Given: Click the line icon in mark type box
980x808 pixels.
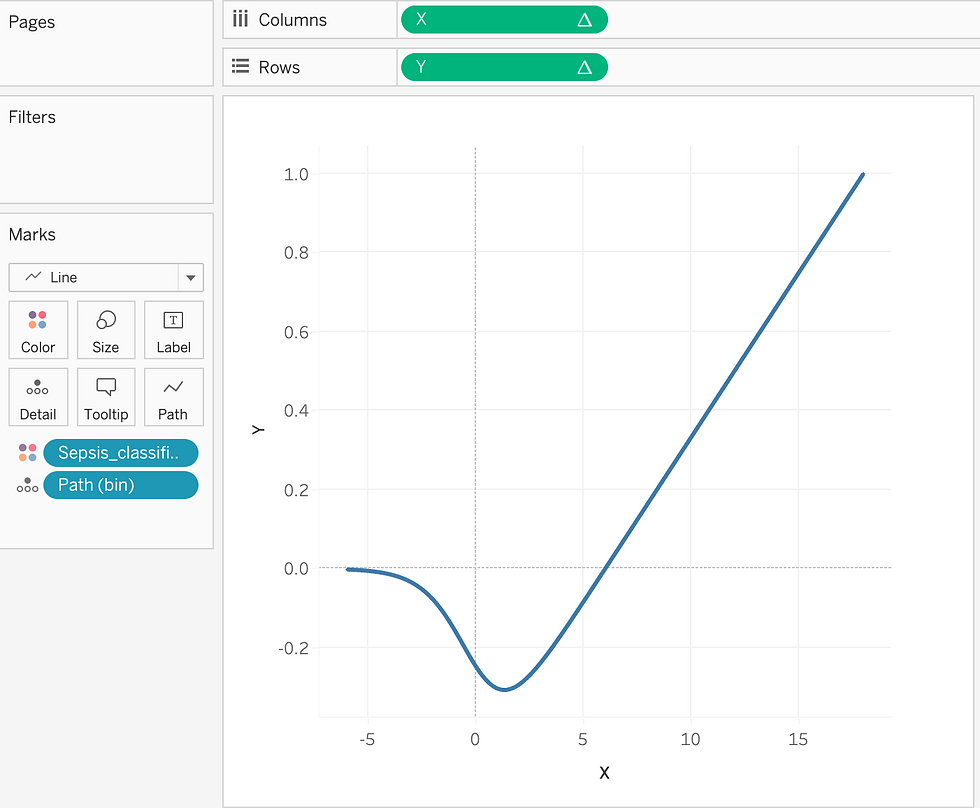Looking at the screenshot, I should coord(33,276).
